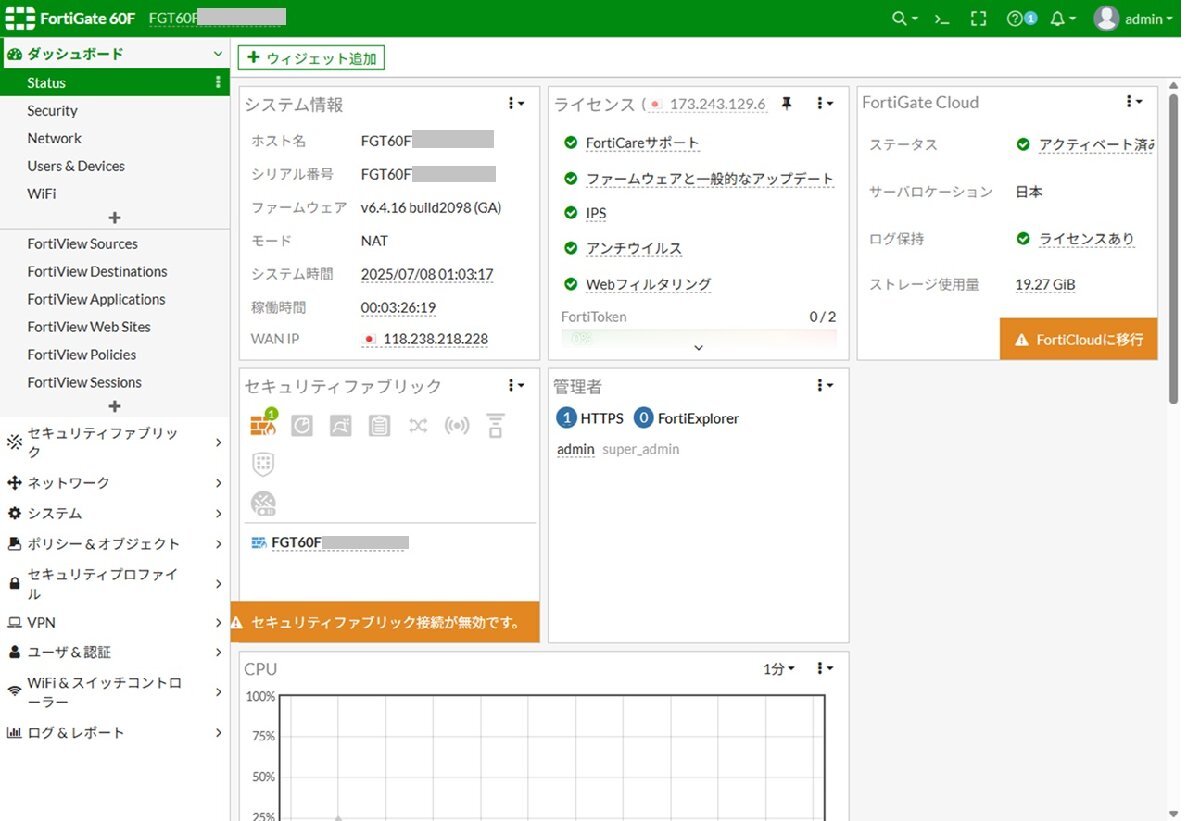Screen dimensions: 1200x821
Task: Open the CPU time range dropdown
Action: pyautogui.click(x=778, y=669)
